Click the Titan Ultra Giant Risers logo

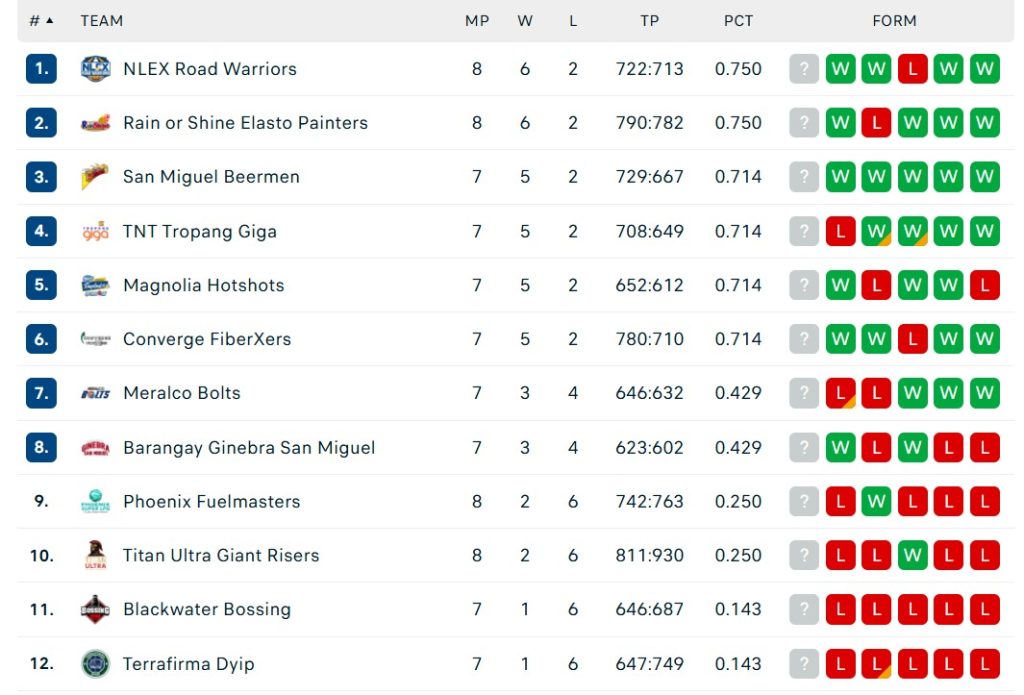pos(95,555)
